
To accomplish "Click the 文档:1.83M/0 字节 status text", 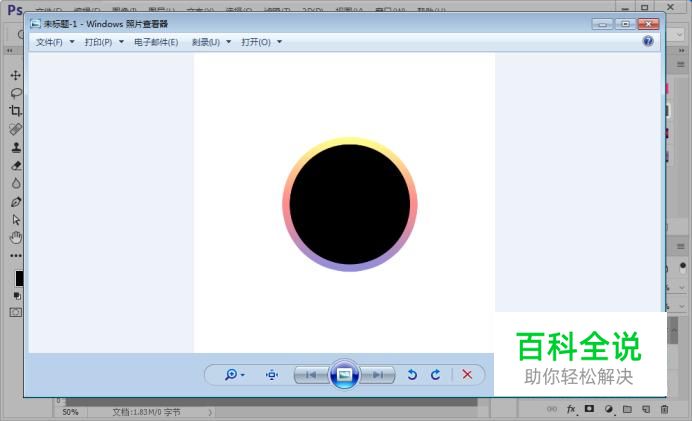I will tap(146, 412).
